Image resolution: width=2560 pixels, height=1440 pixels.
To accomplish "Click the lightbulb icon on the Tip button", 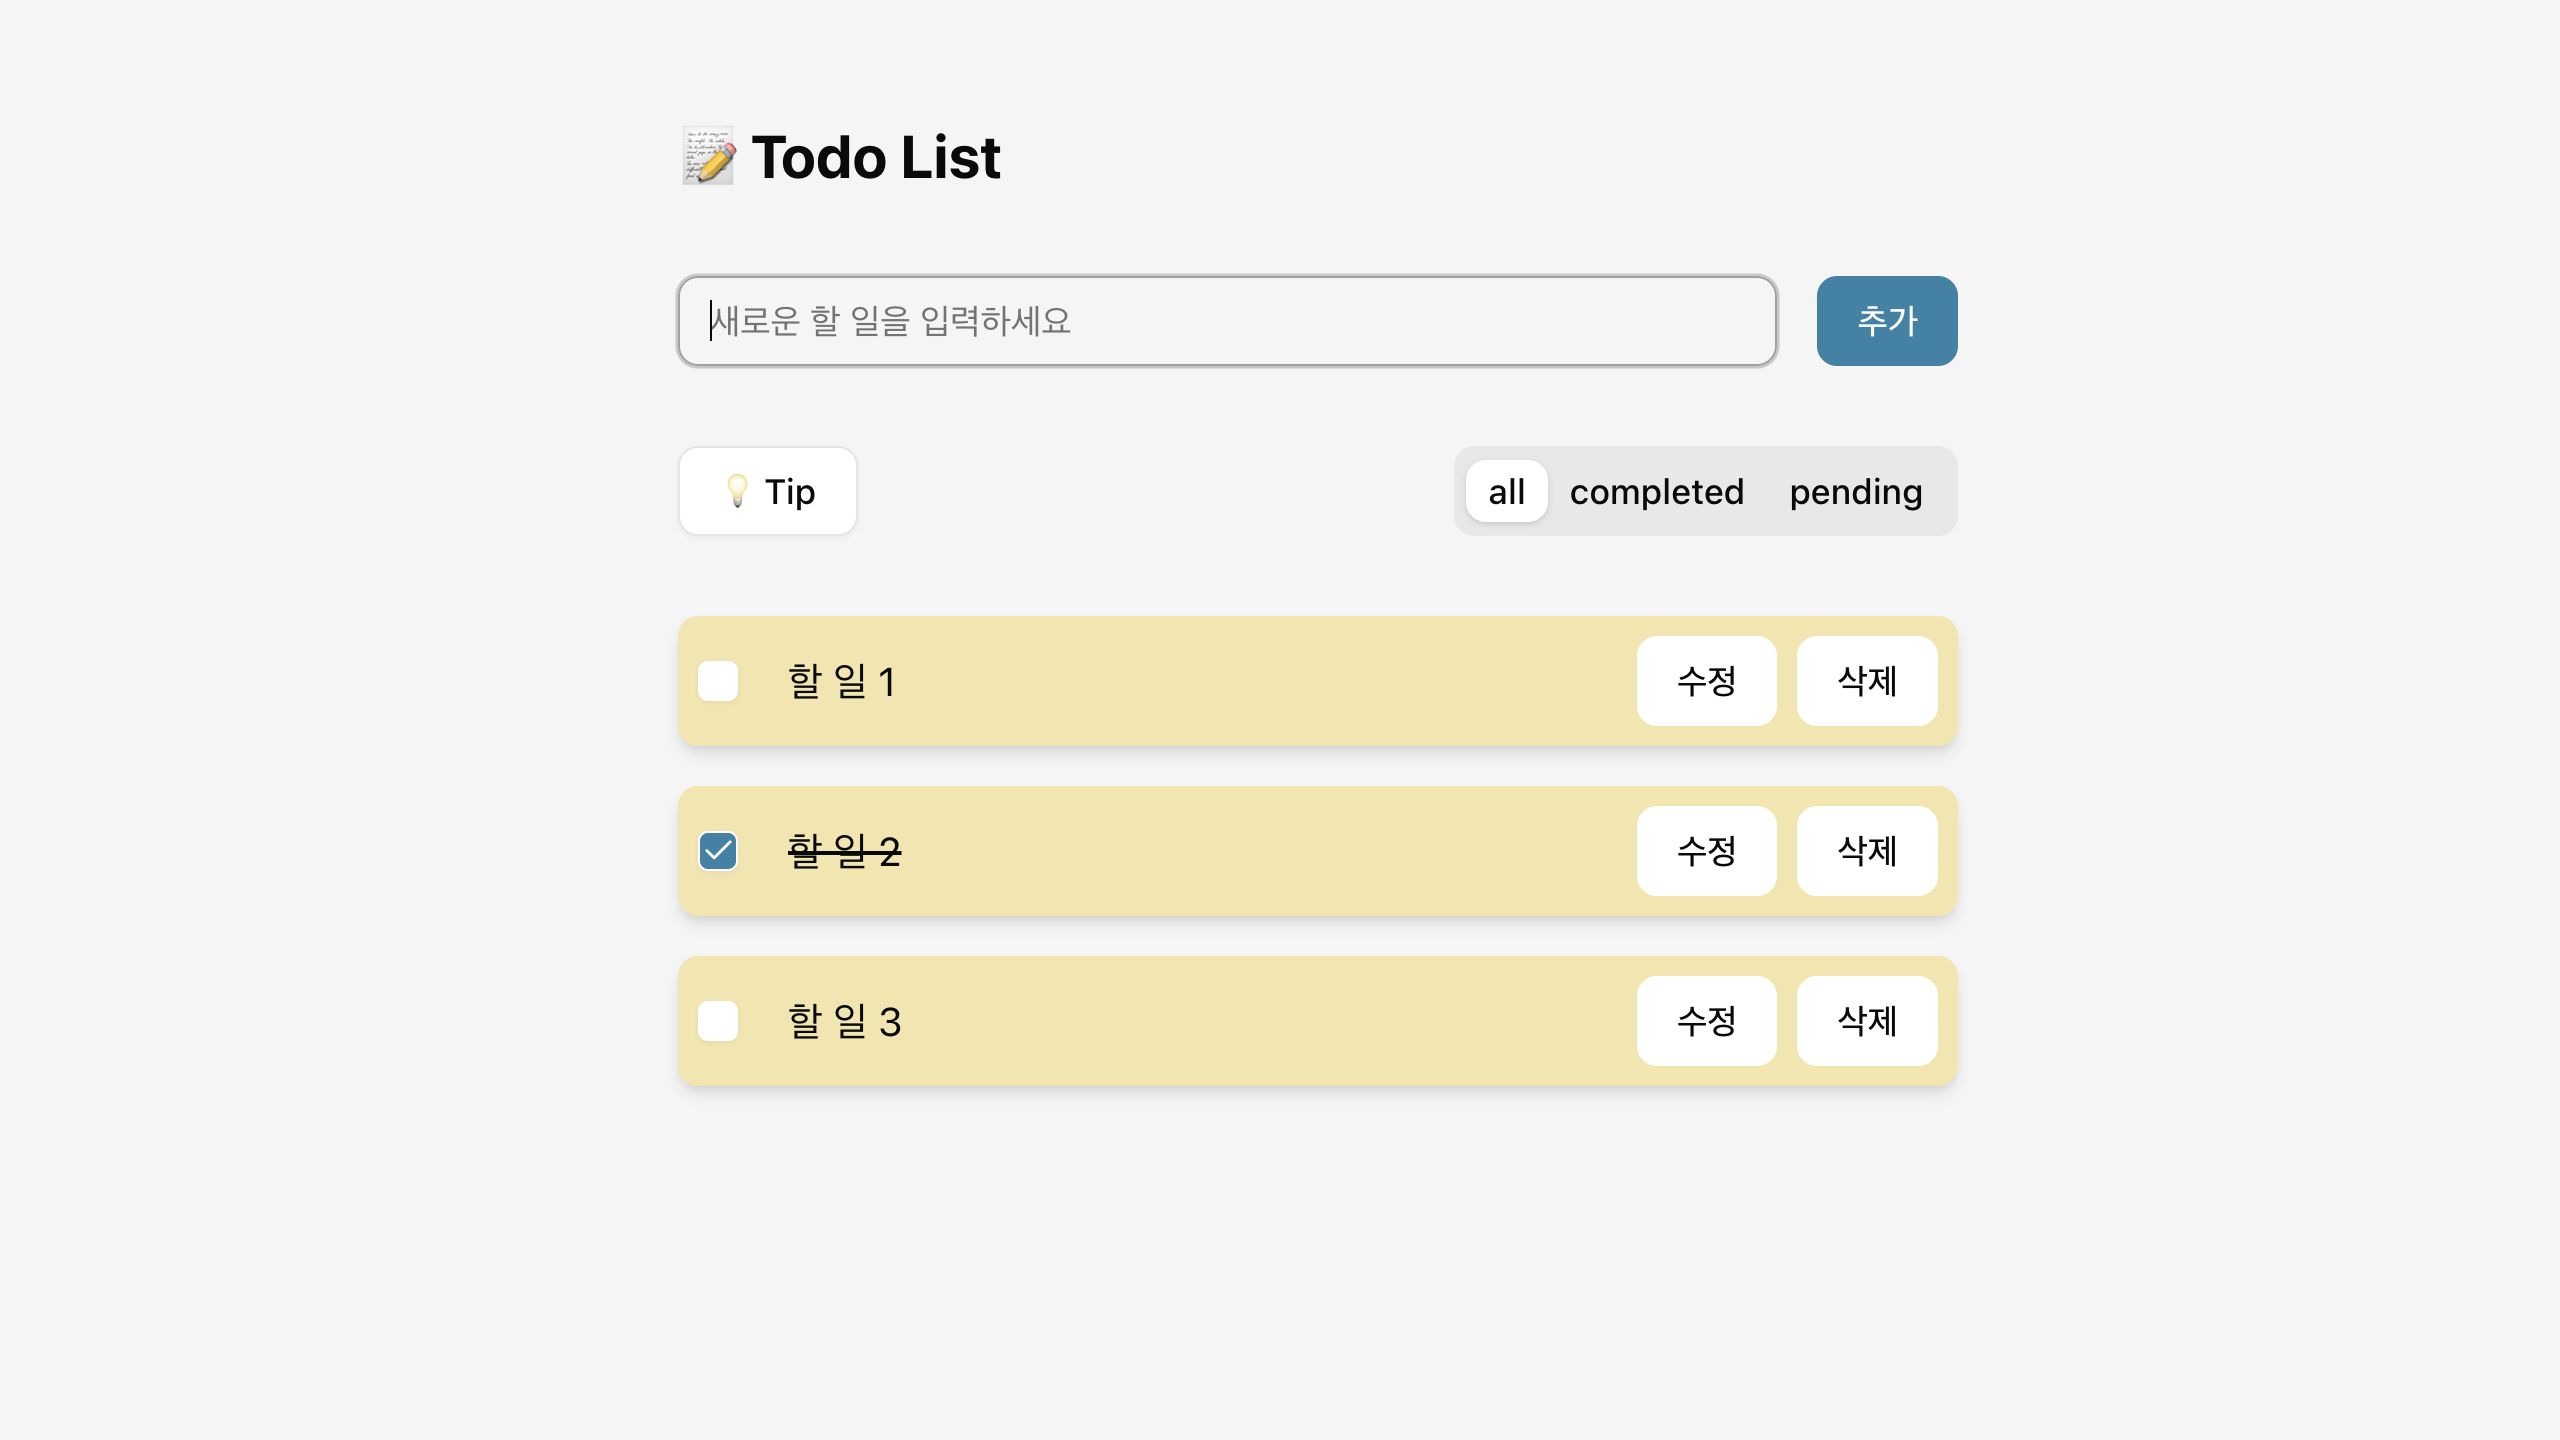I will click(737, 491).
